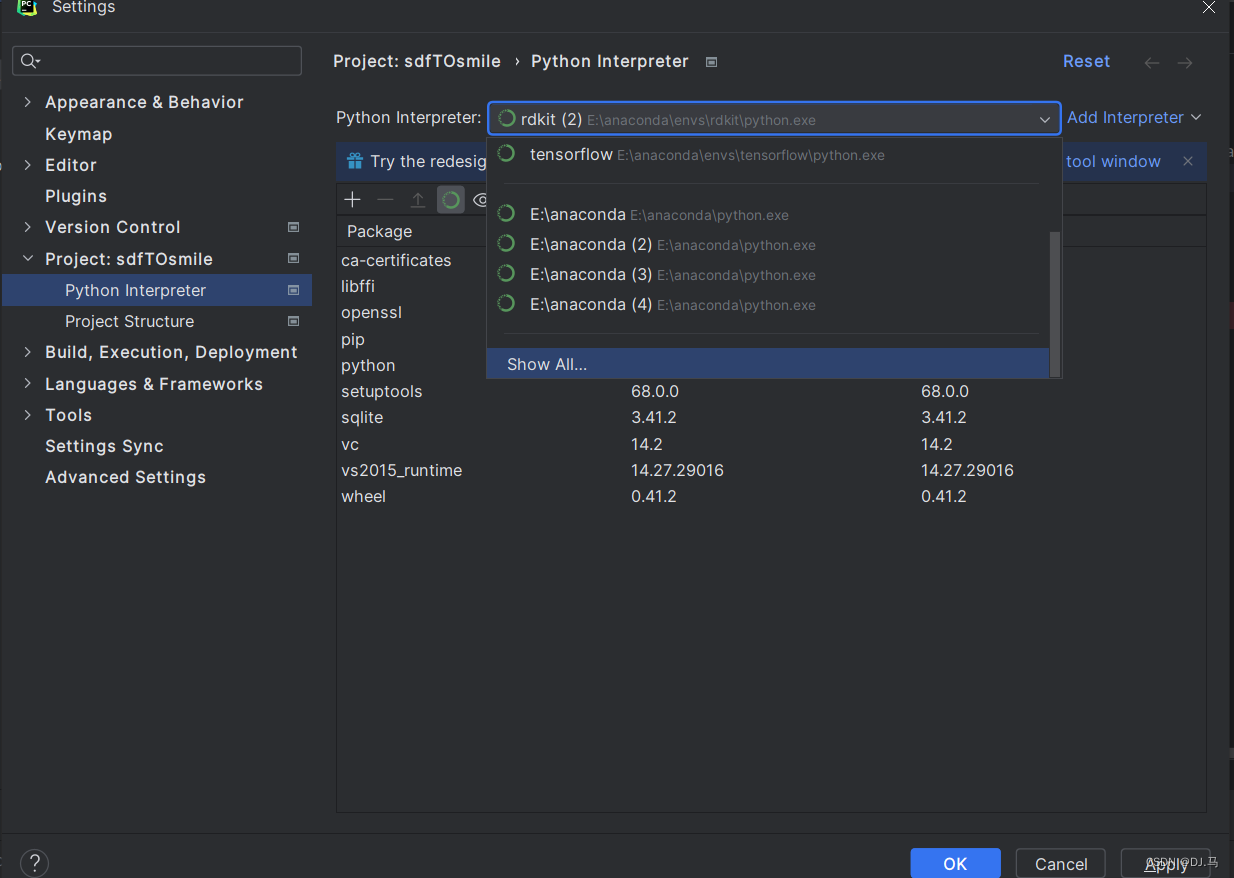
Task: Click the Apply button
Action: [1166, 863]
